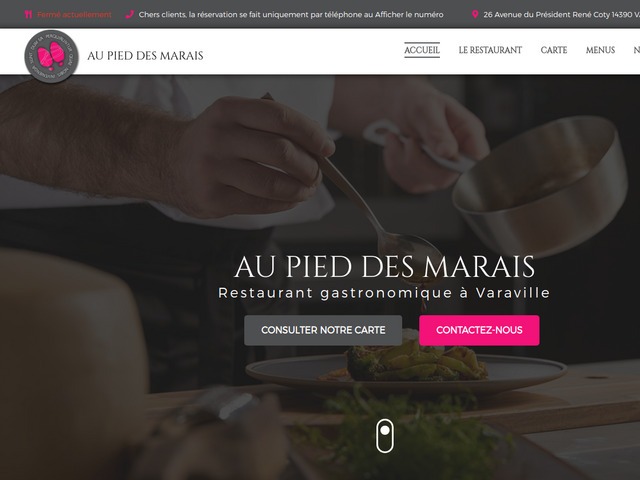Select the Menus navigation item
Viewport: 640px width, 480px height.
pyautogui.click(x=600, y=50)
